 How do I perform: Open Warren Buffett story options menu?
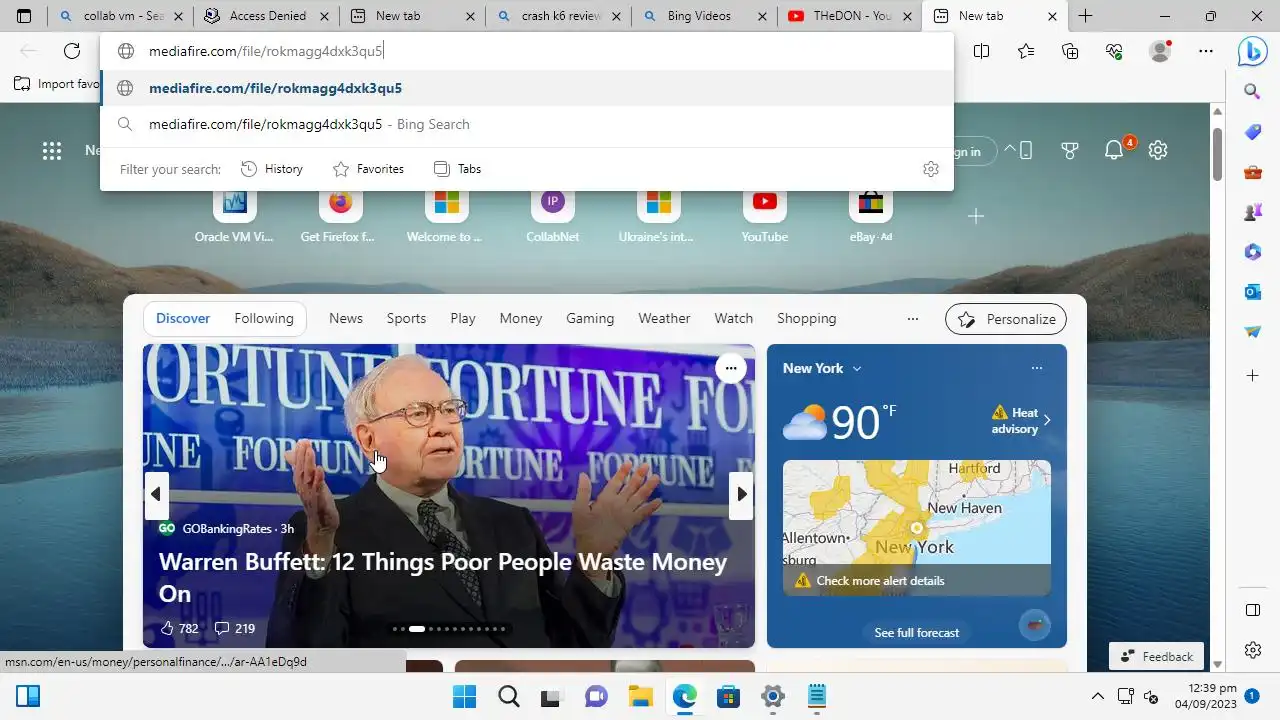(731, 368)
